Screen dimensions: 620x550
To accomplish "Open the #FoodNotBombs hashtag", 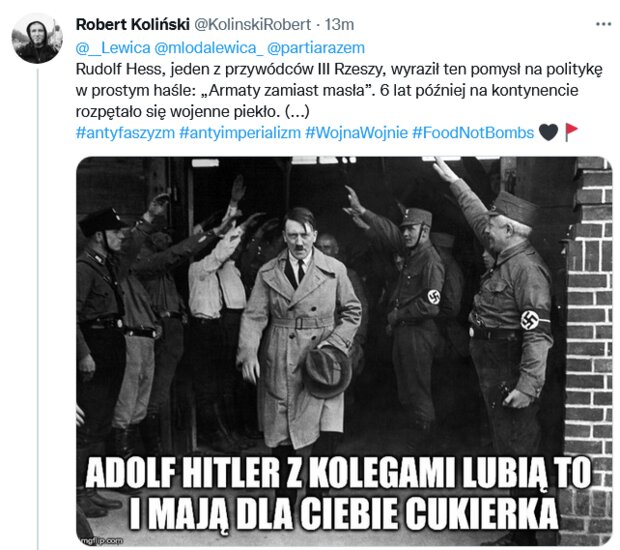I will tap(473, 132).
